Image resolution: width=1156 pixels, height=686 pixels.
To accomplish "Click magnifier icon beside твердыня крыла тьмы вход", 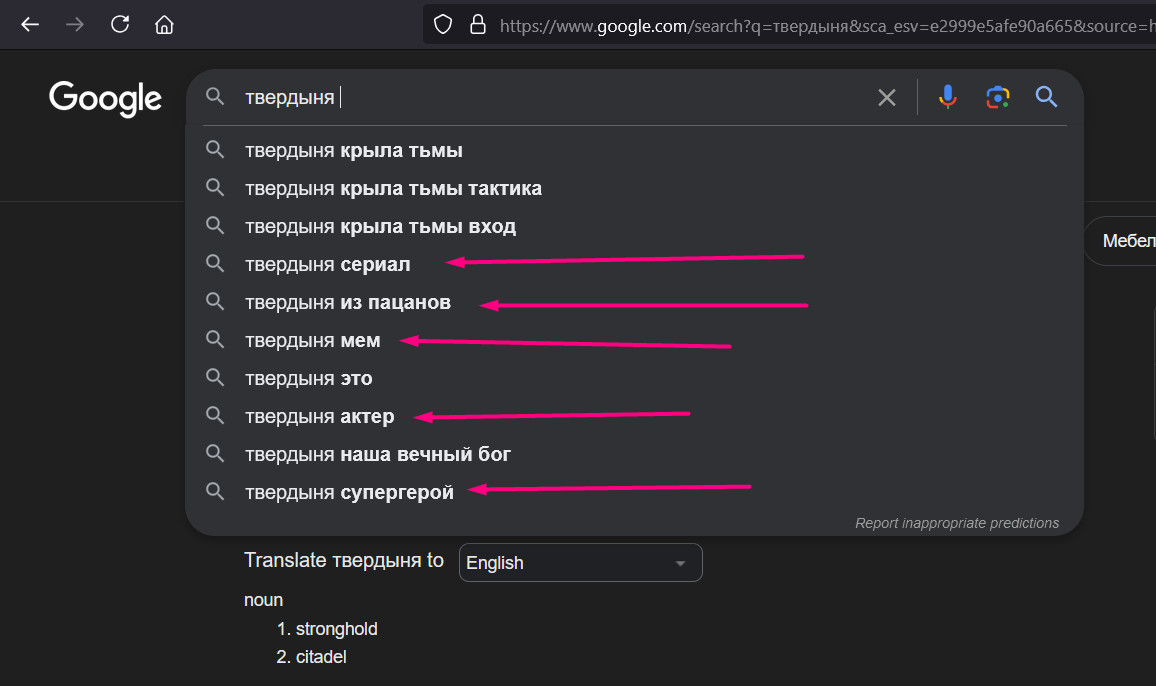I will 215,225.
